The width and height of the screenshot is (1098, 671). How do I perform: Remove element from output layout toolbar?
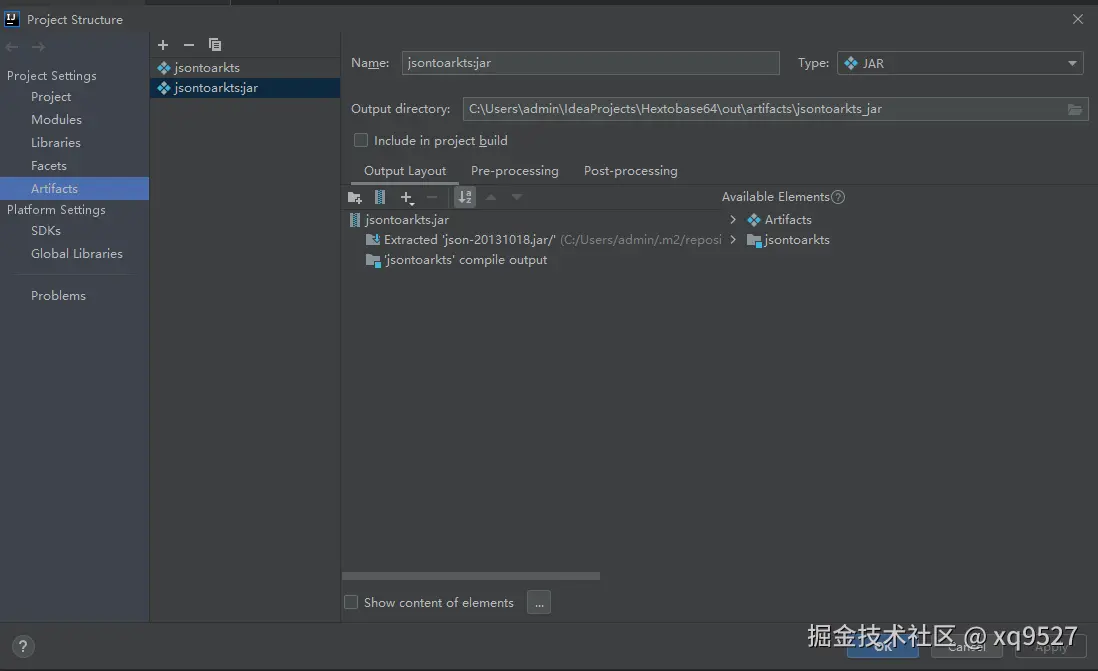(432, 198)
